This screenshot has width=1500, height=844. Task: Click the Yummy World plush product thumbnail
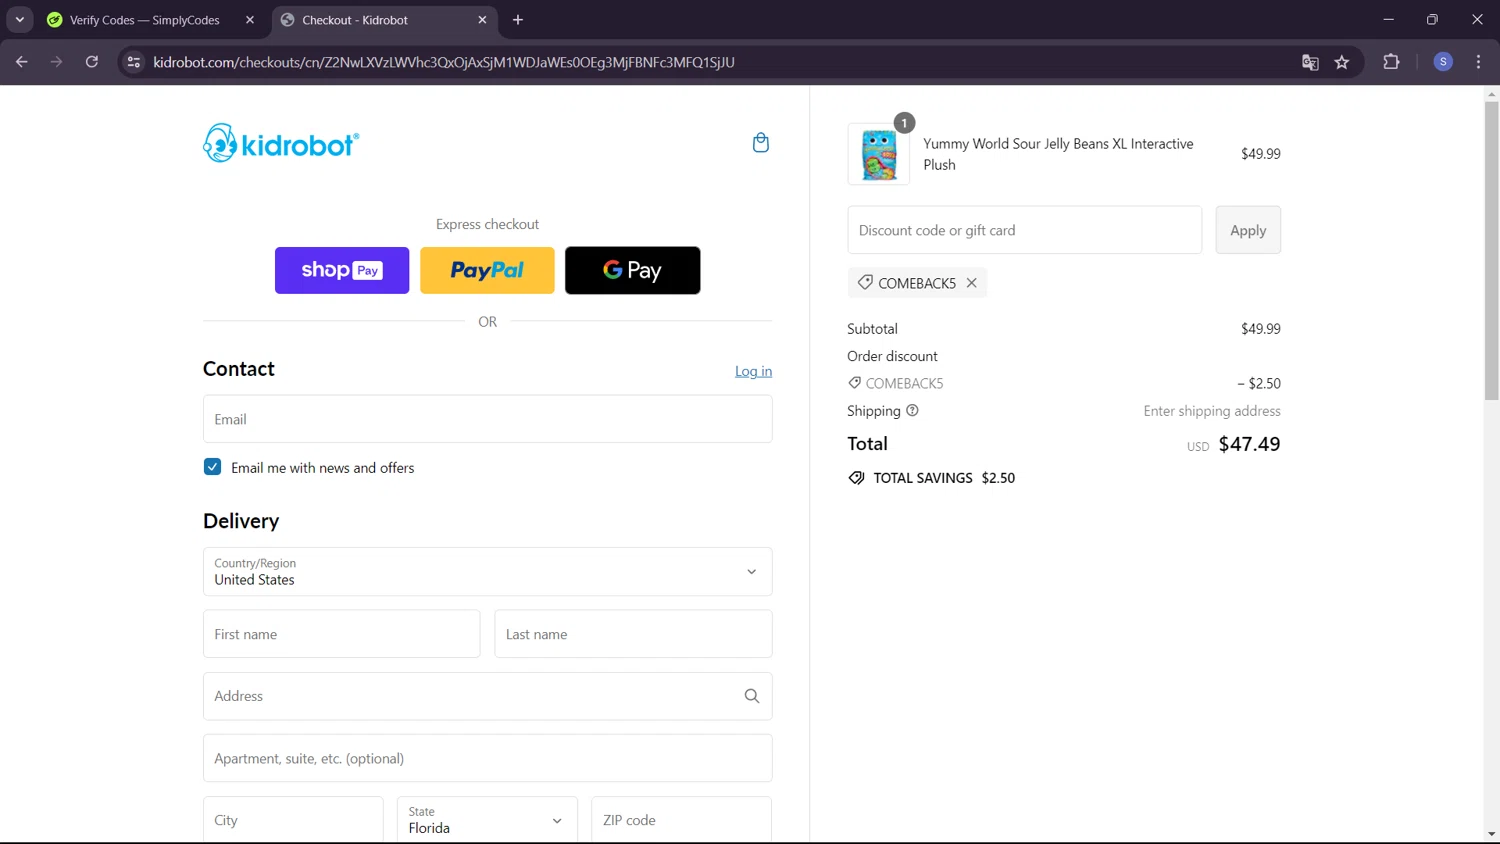[x=879, y=154]
